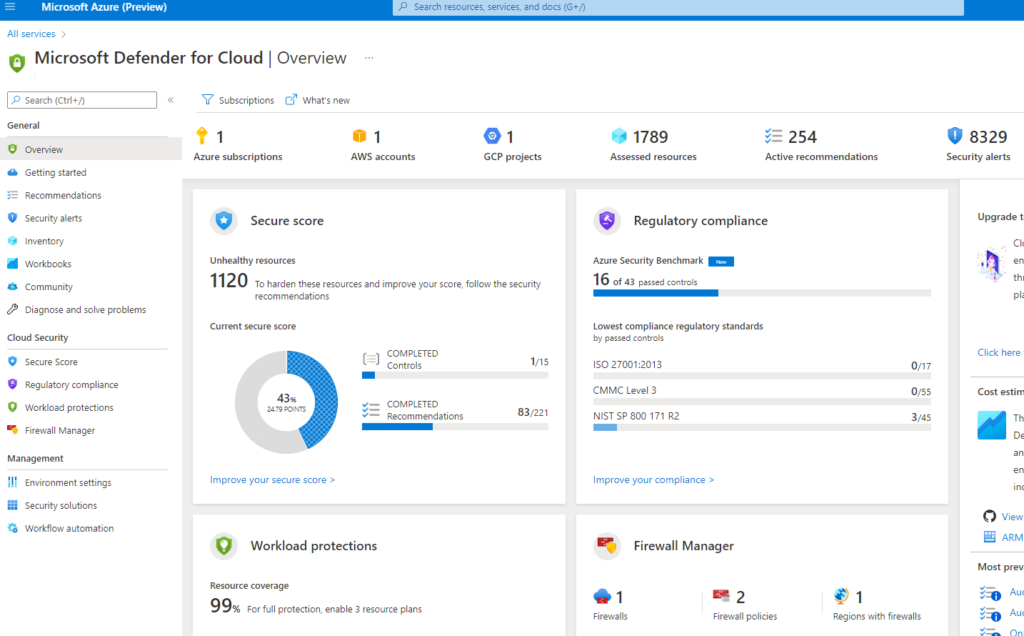Viewport: 1024px width, 636px height.
Task: Open Recommendations in the sidebar
Action: click(62, 195)
